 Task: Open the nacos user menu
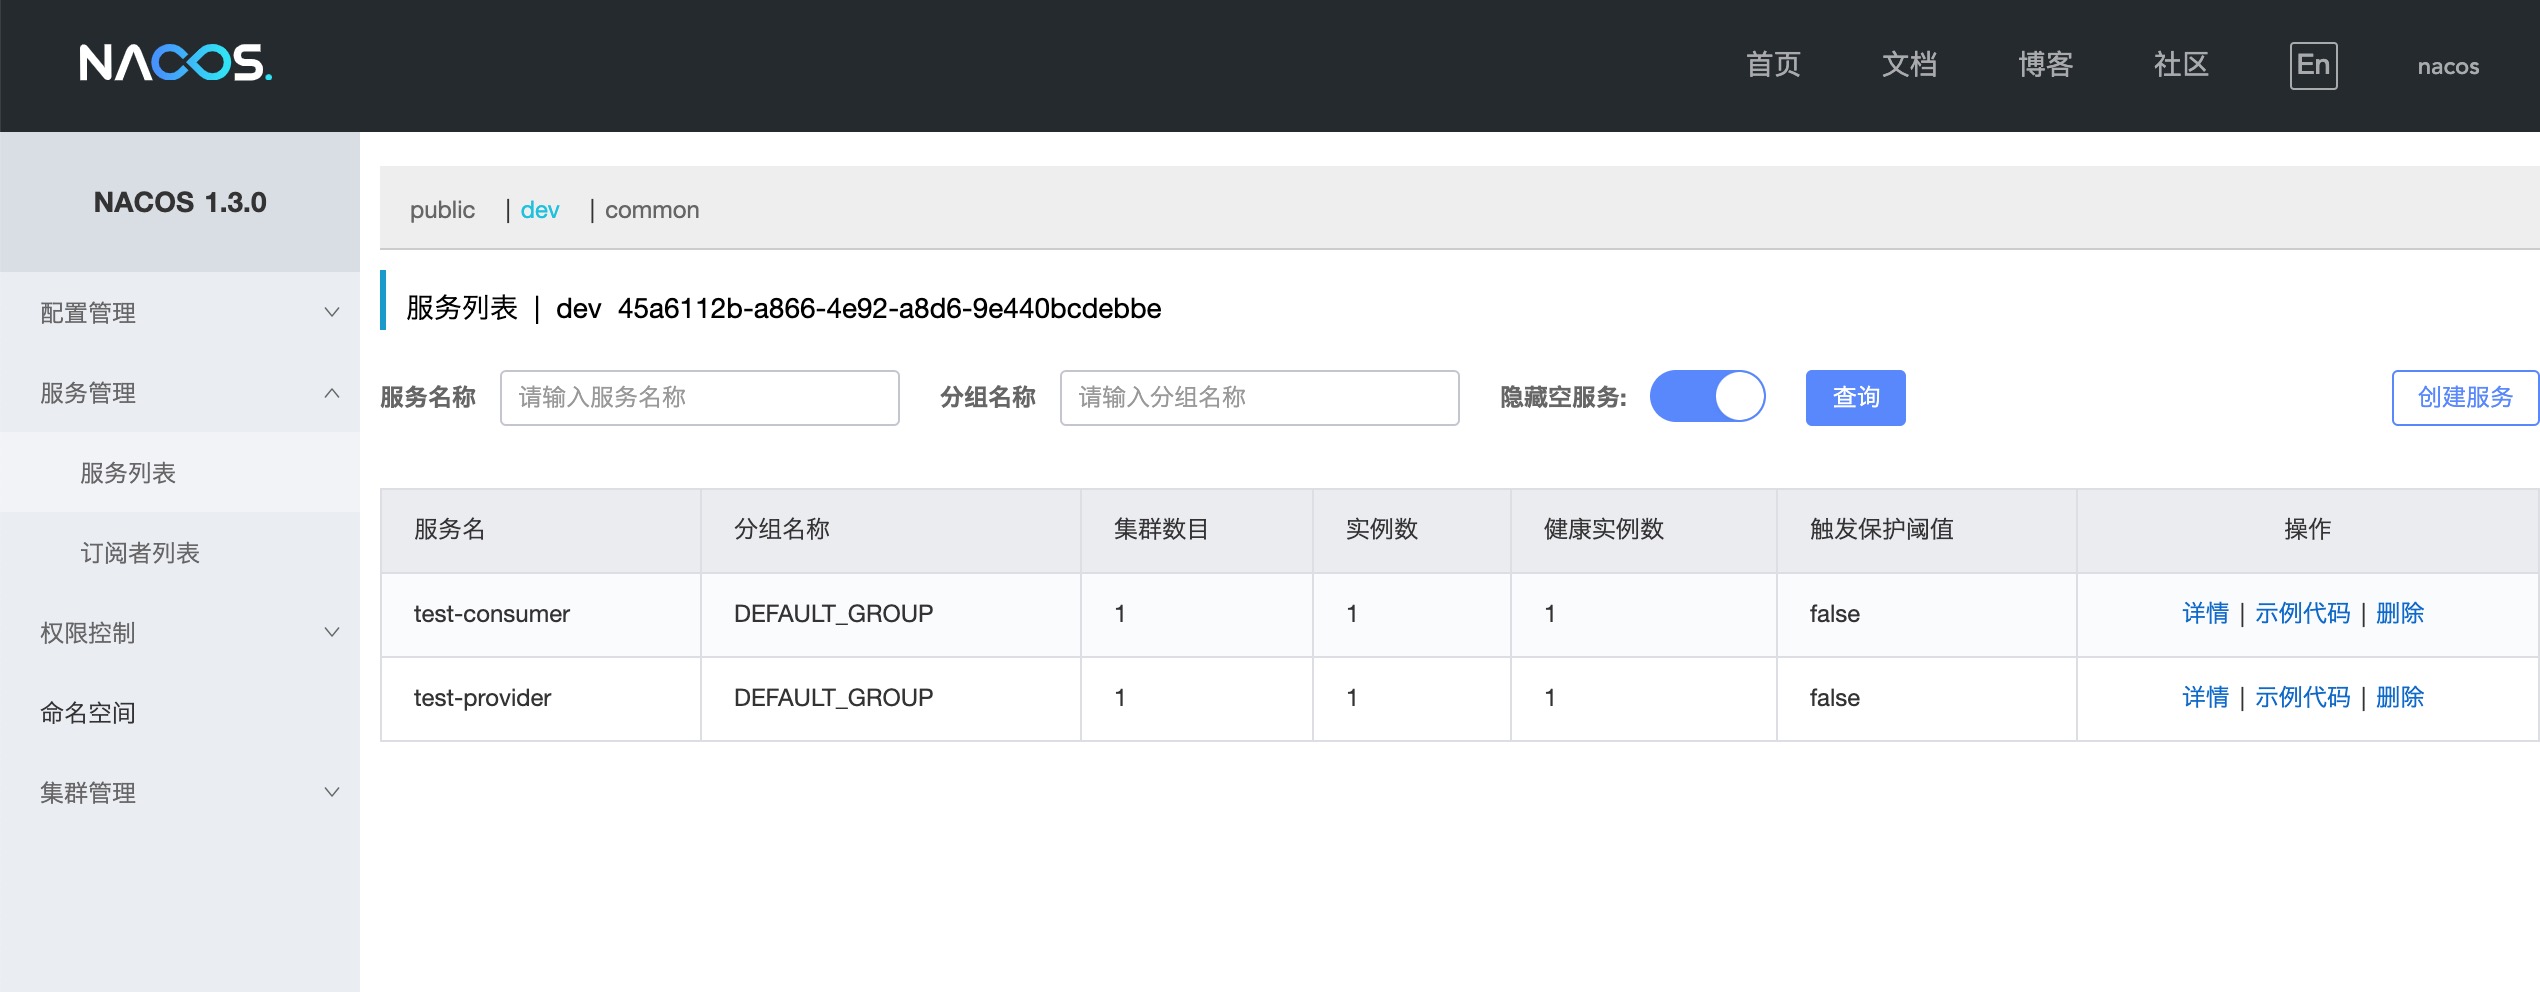2448,67
